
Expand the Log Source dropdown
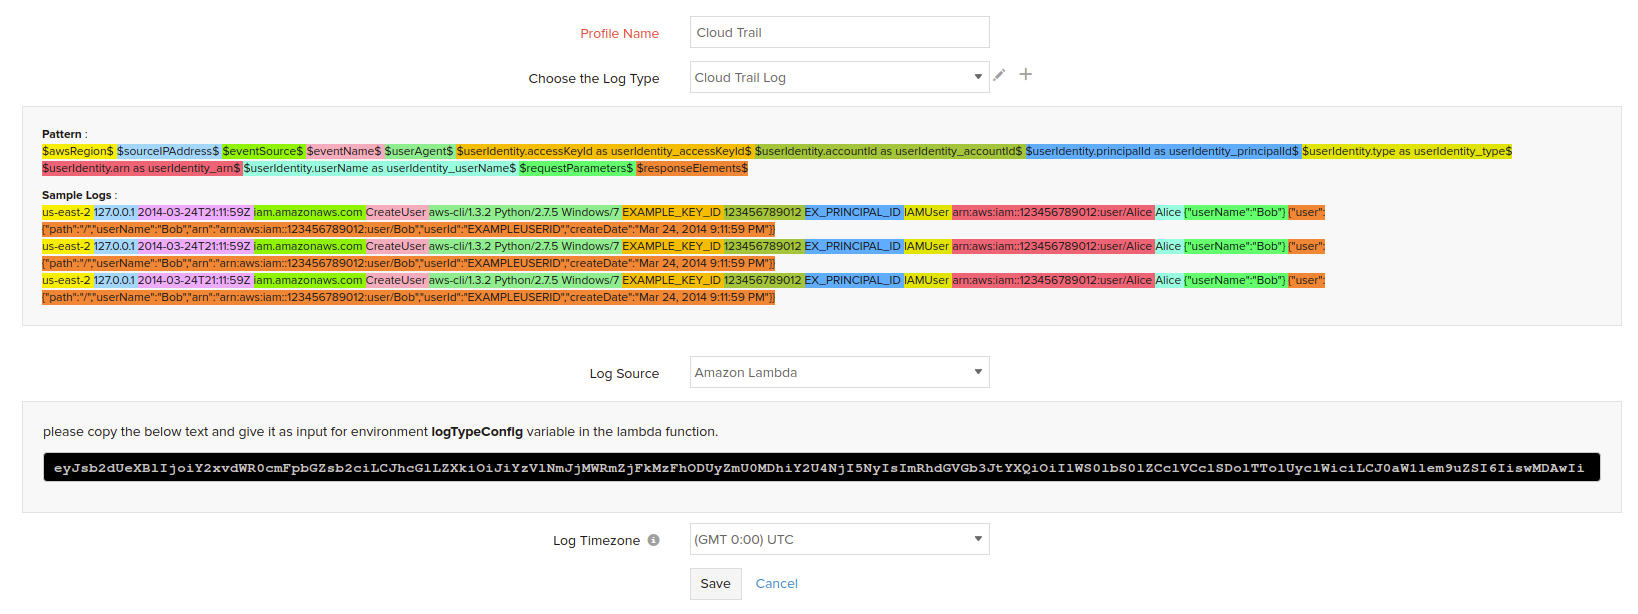click(x=839, y=372)
